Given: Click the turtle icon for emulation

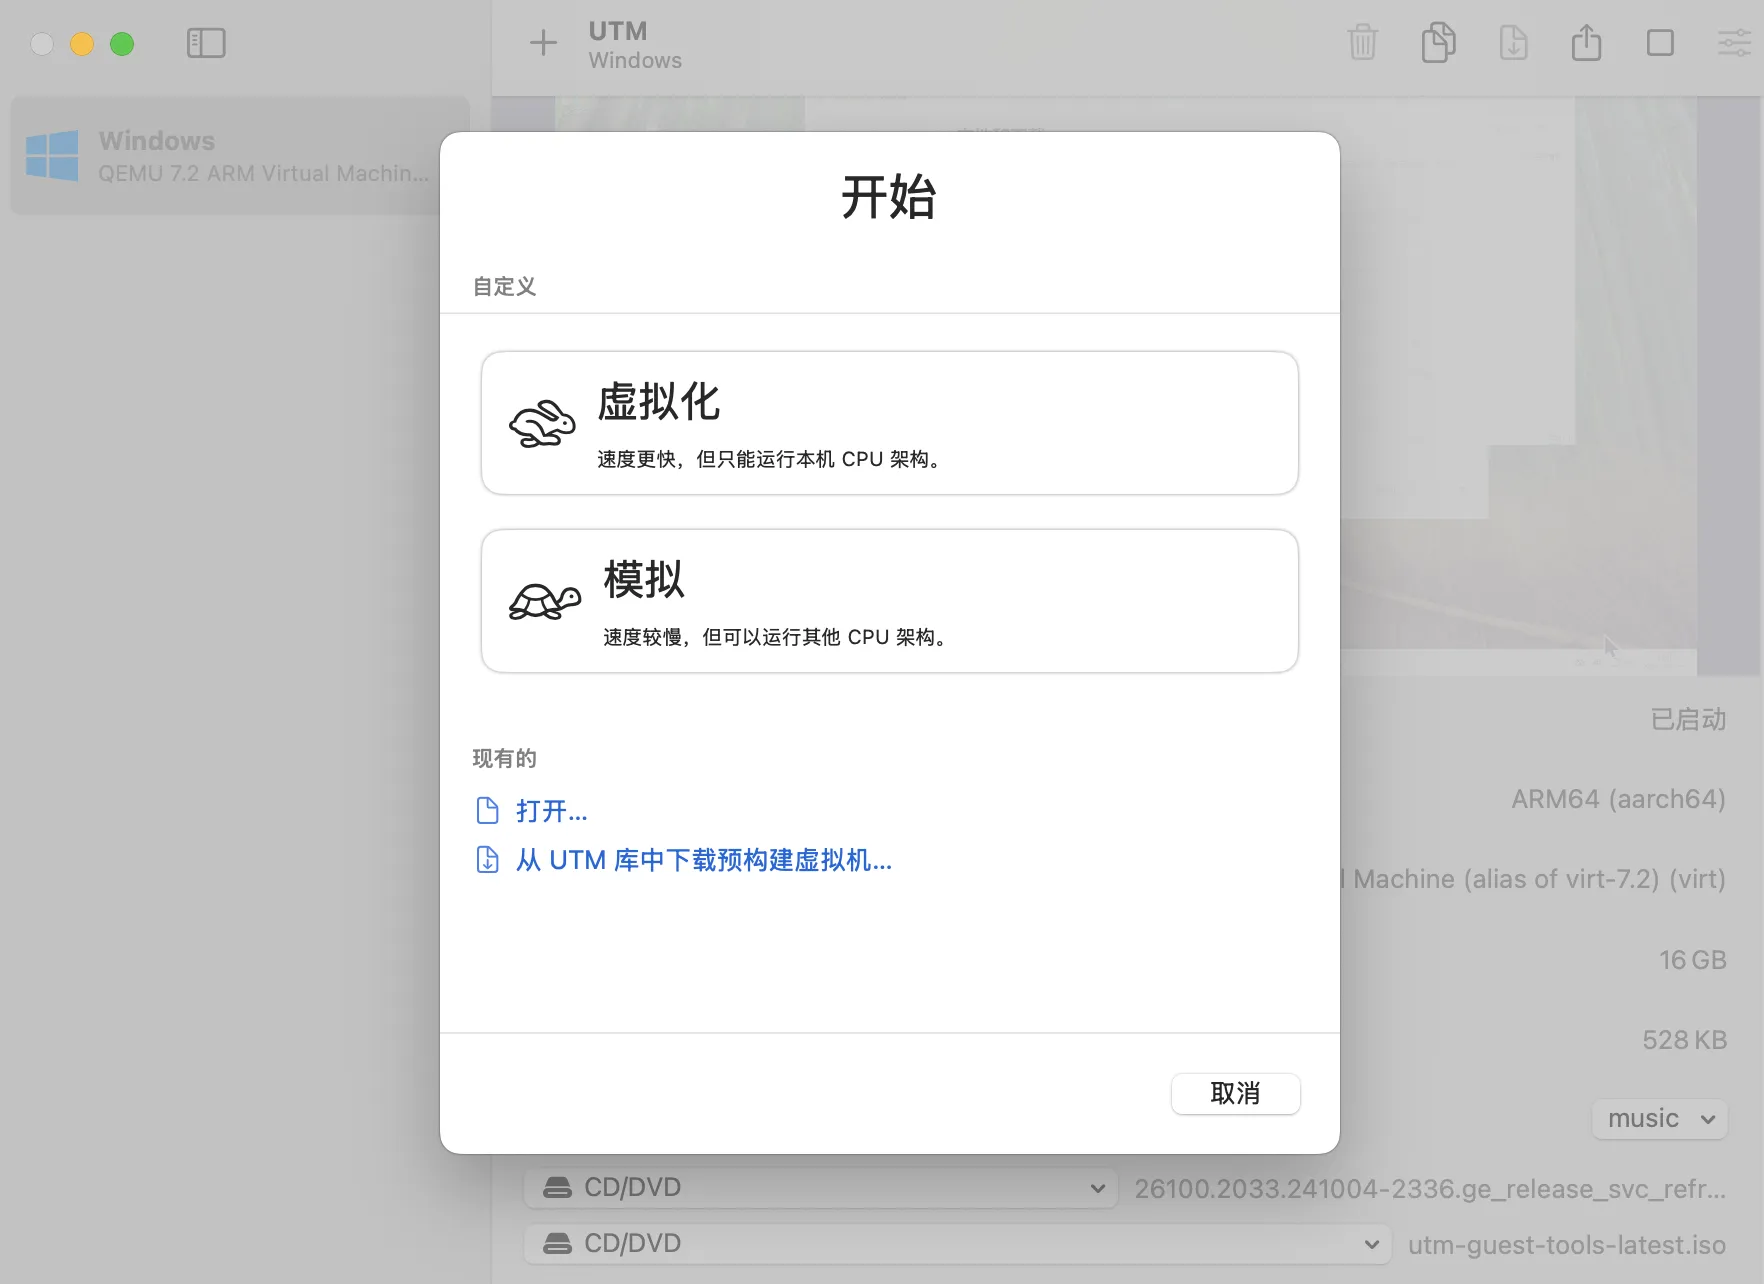Looking at the screenshot, I should pos(544,602).
